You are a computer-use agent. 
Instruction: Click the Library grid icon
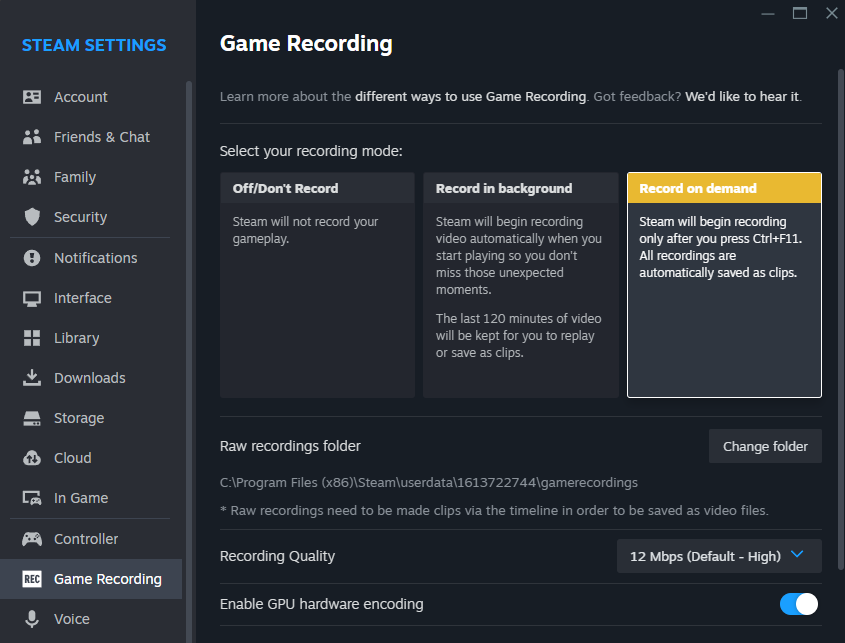pyautogui.click(x=32, y=338)
